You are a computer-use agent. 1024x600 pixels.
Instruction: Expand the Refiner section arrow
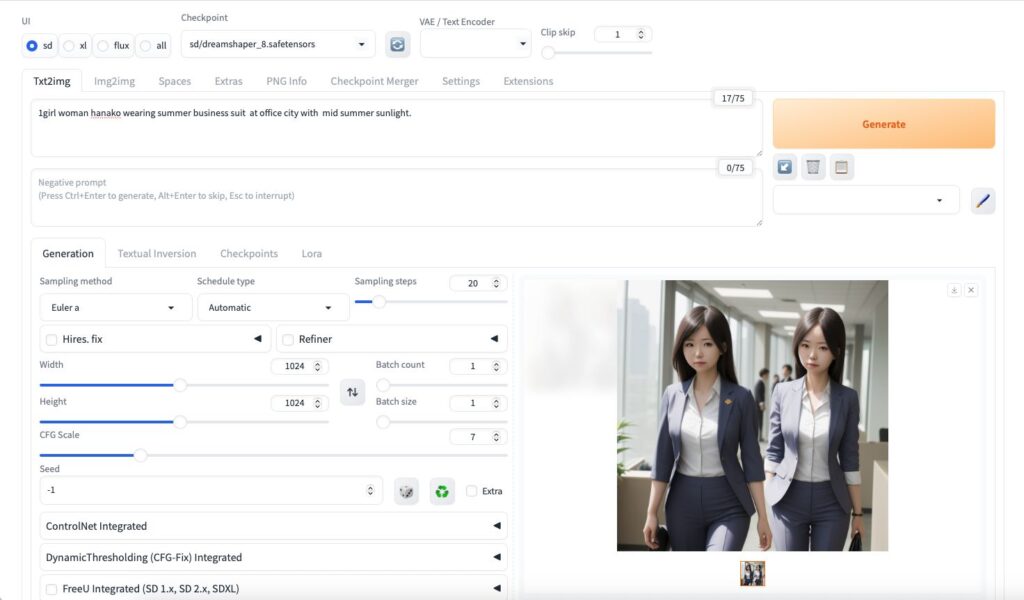[x=494, y=339]
